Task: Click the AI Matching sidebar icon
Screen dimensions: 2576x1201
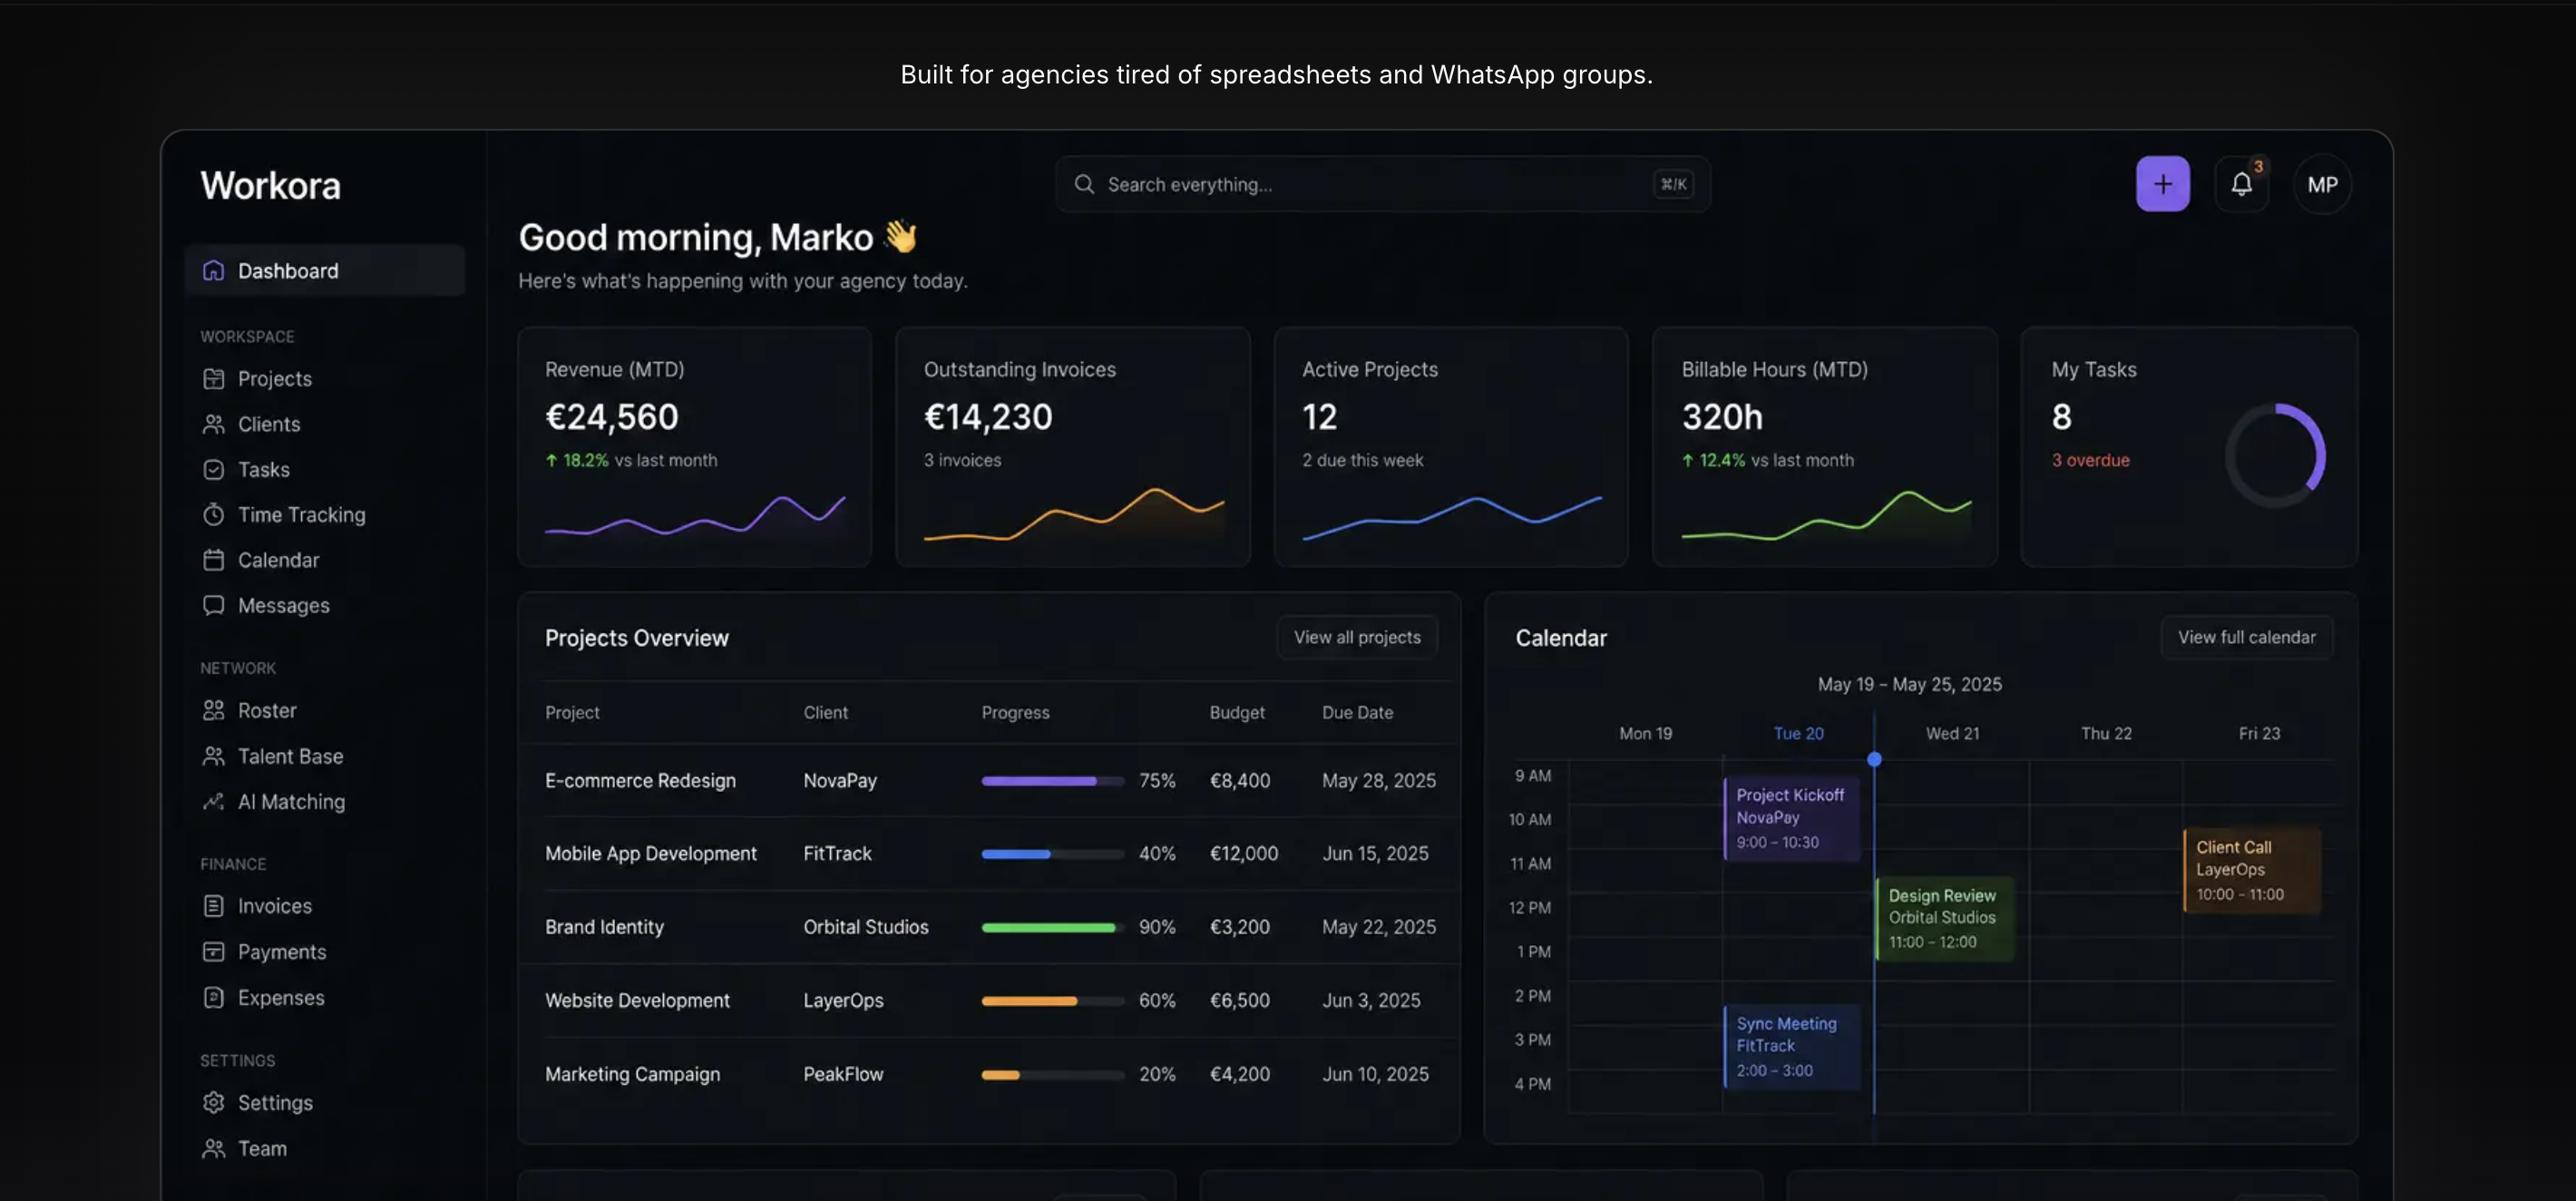Action: tap(213, 801)
